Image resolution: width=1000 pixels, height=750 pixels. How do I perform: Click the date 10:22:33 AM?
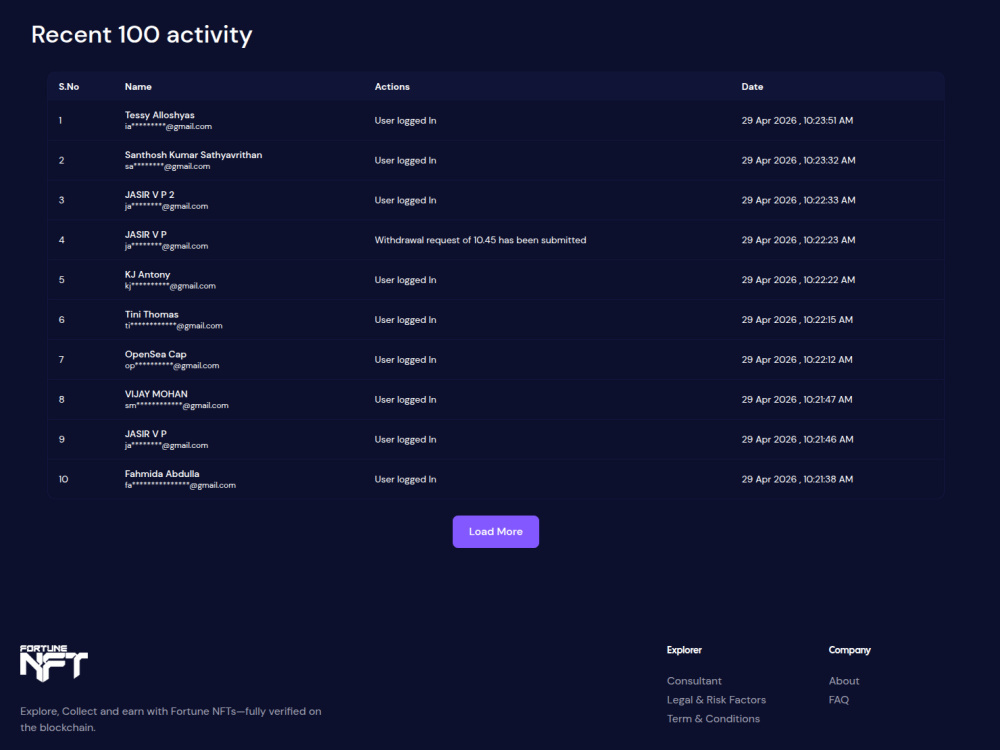[798, 200]
